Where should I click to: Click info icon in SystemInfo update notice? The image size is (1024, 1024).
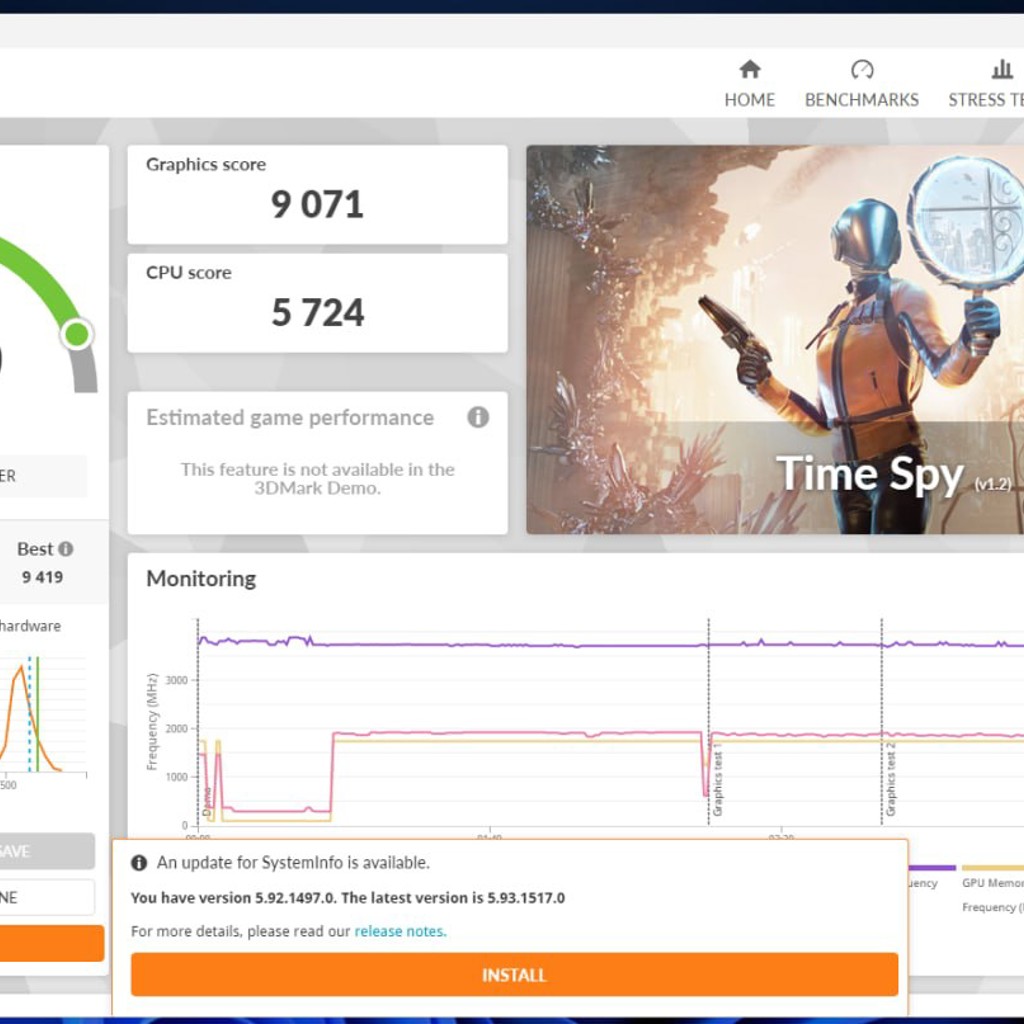[138, 863]
